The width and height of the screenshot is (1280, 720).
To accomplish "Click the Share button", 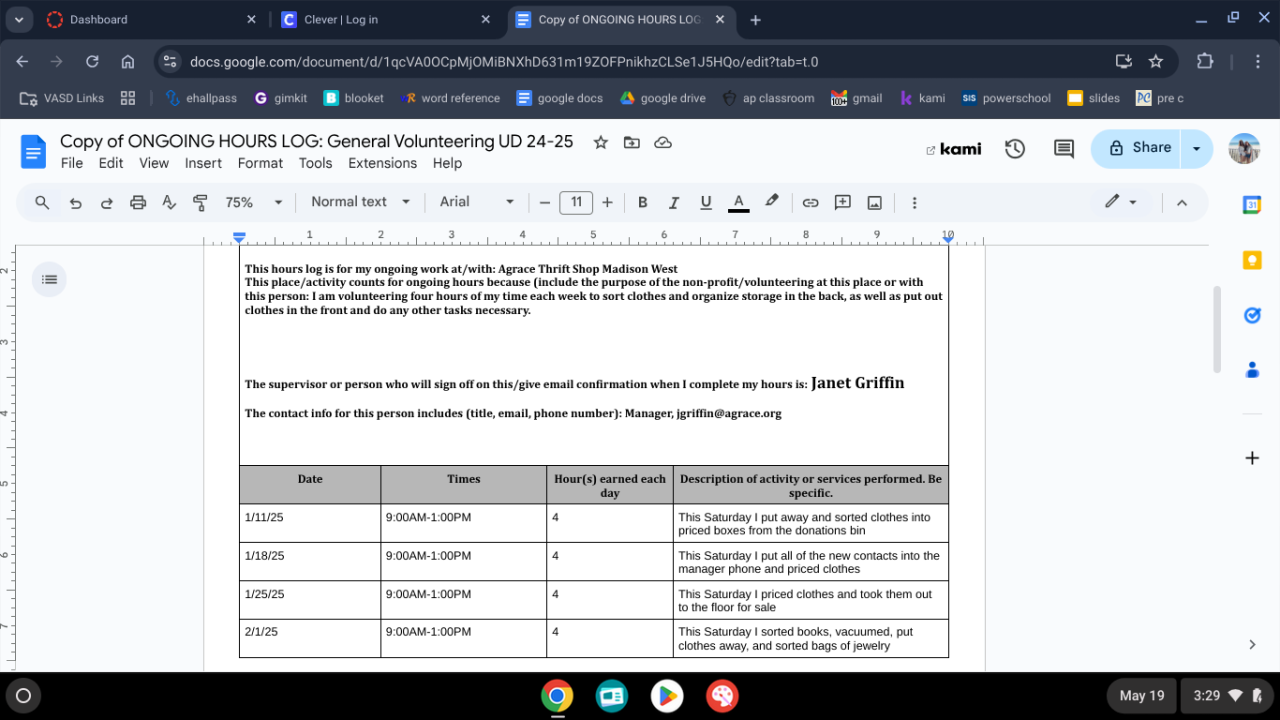I will pyautogui.click(x=1140, y=148).
